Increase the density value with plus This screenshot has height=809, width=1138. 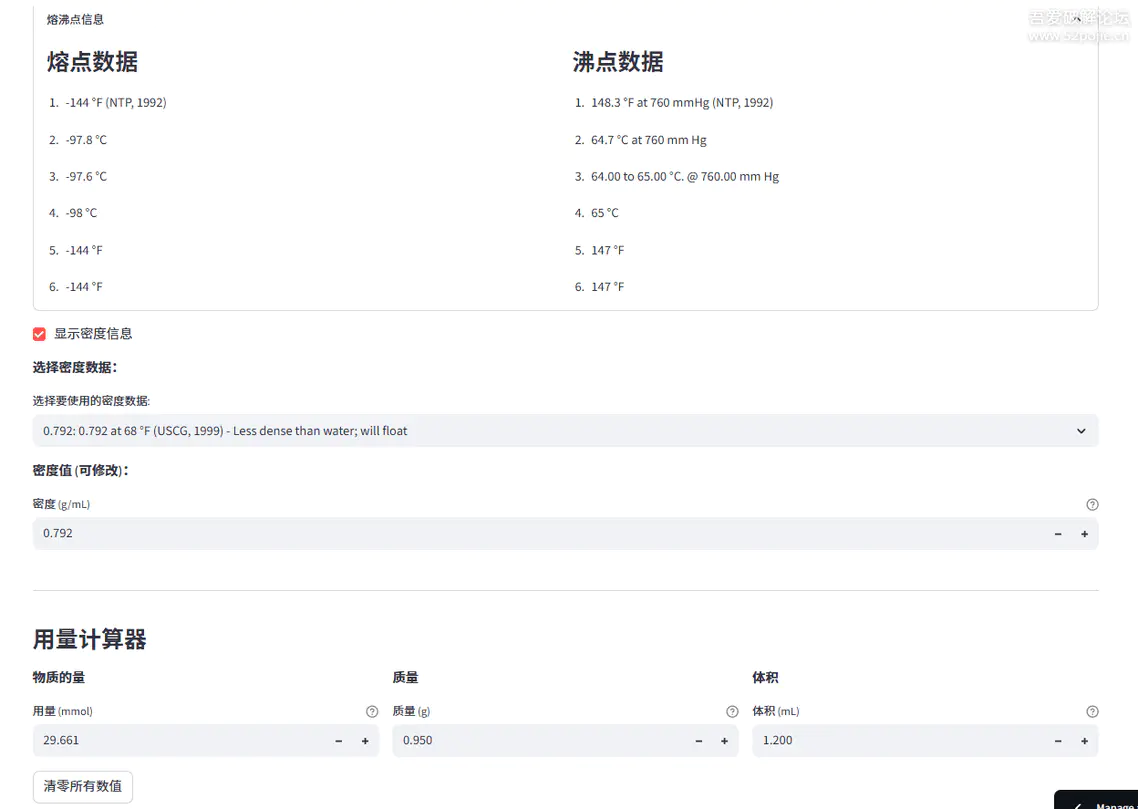[1084, 534]
